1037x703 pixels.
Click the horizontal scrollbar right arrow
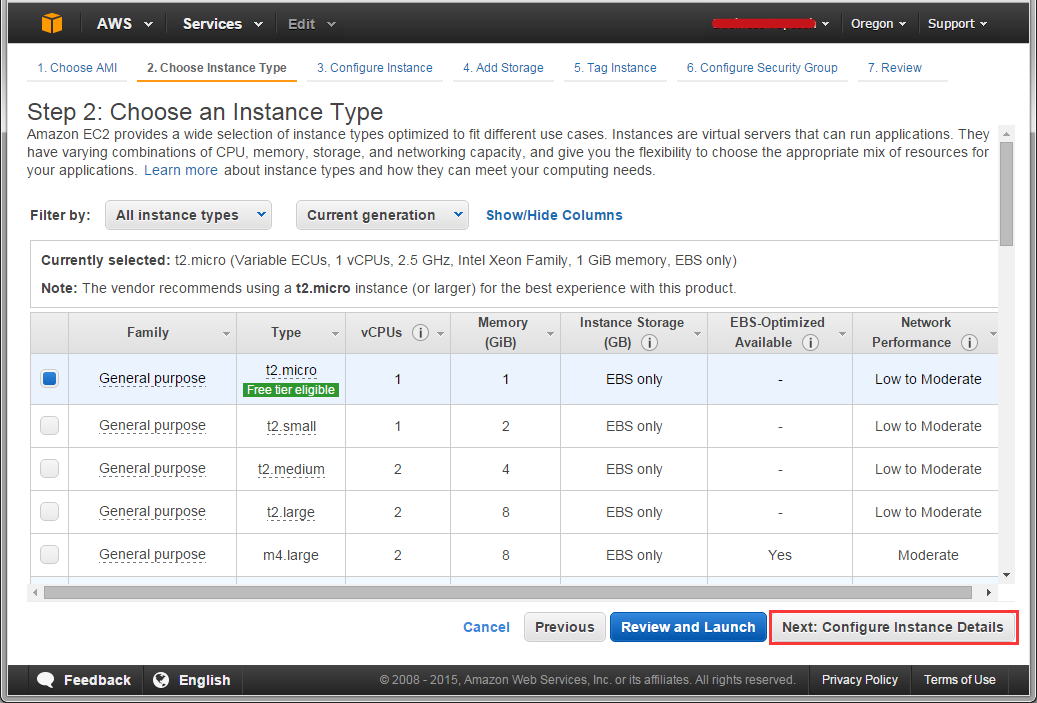coord(989,593)
